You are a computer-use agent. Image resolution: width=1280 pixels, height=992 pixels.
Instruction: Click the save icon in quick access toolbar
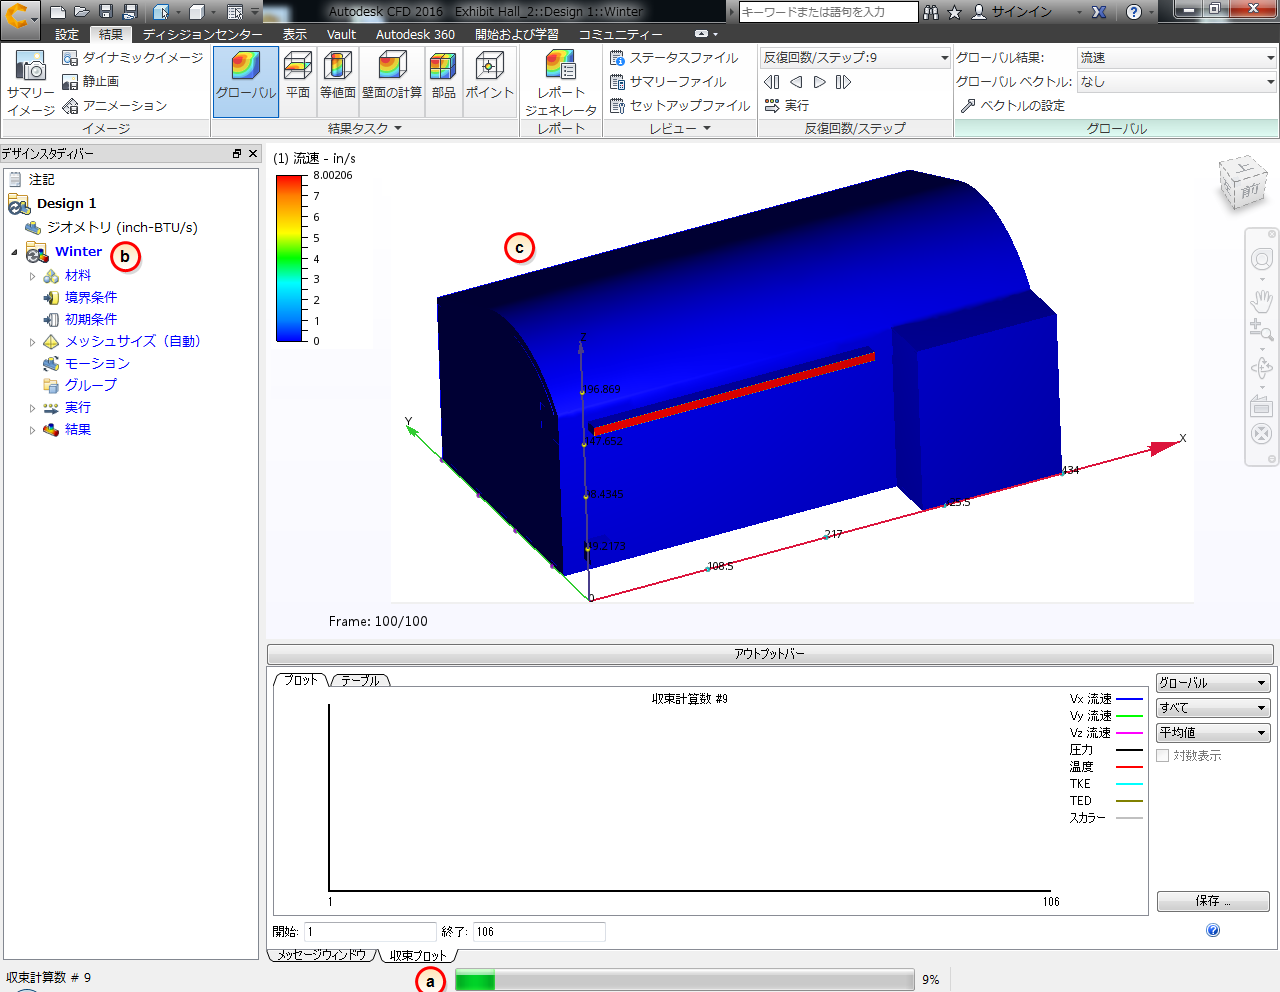pos(106,12)
